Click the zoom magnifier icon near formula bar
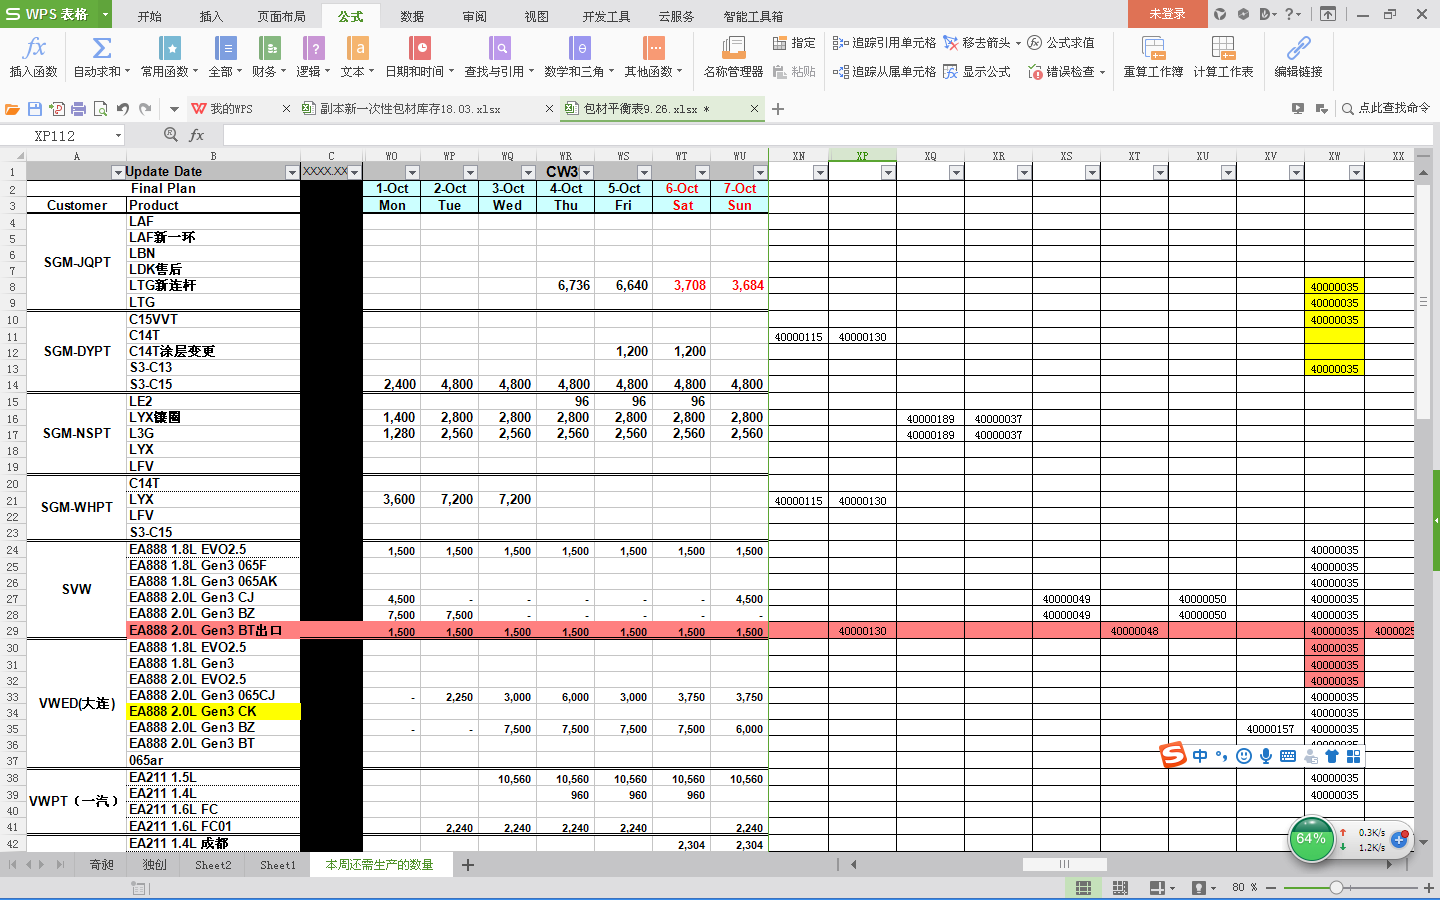Screen dimensions: 1440x900 tap(171, 135)
